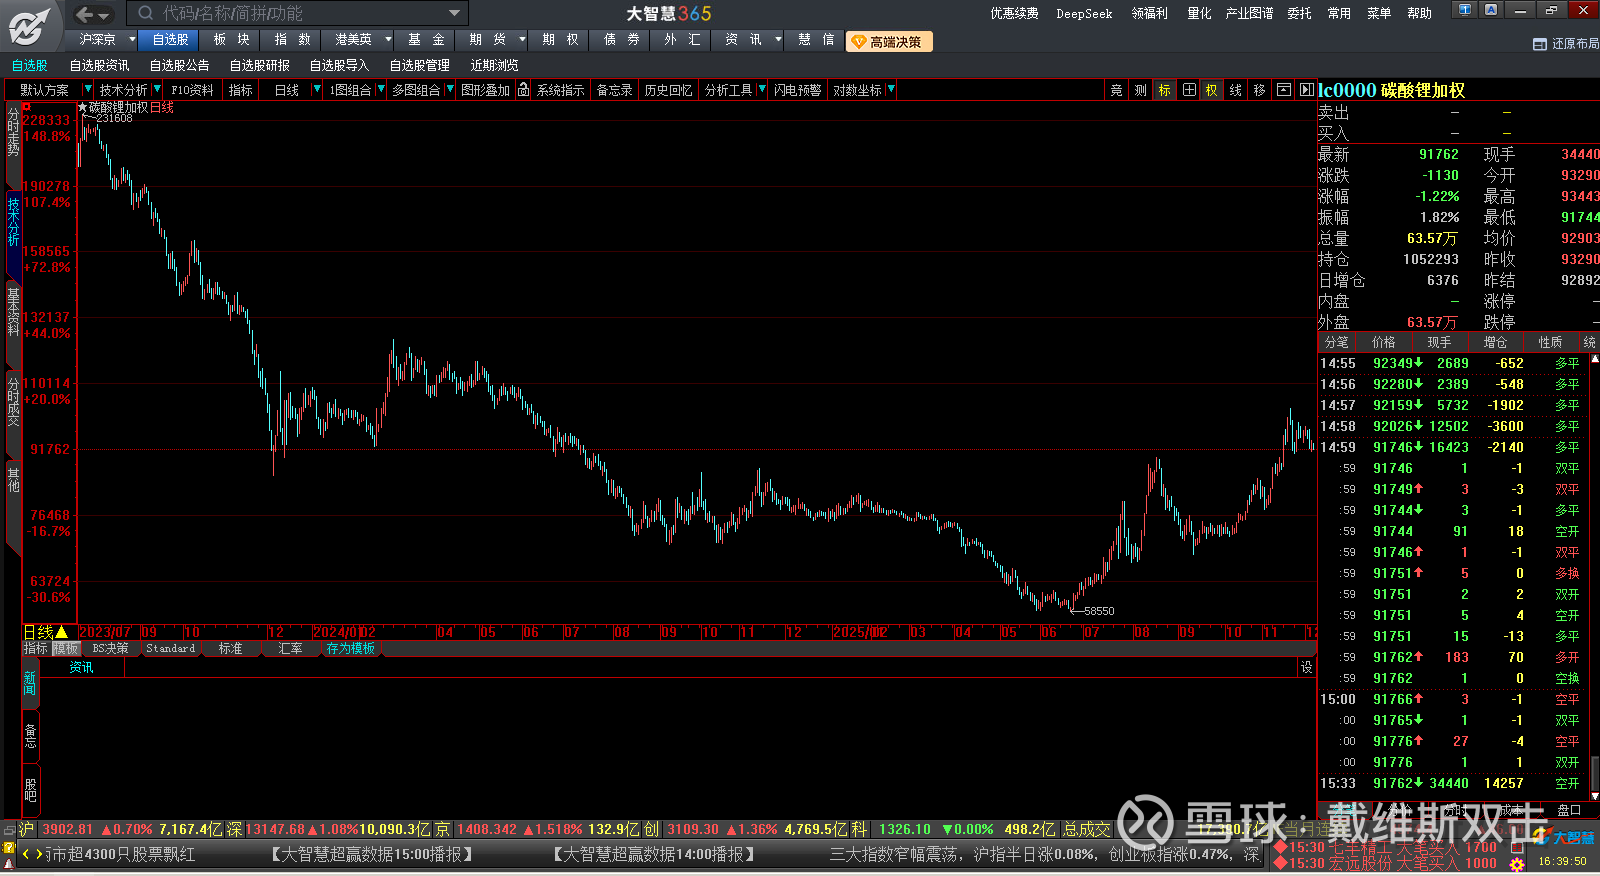Click the yellow question mark status icon
The image size is (1600, 876).
click(9, 848)
